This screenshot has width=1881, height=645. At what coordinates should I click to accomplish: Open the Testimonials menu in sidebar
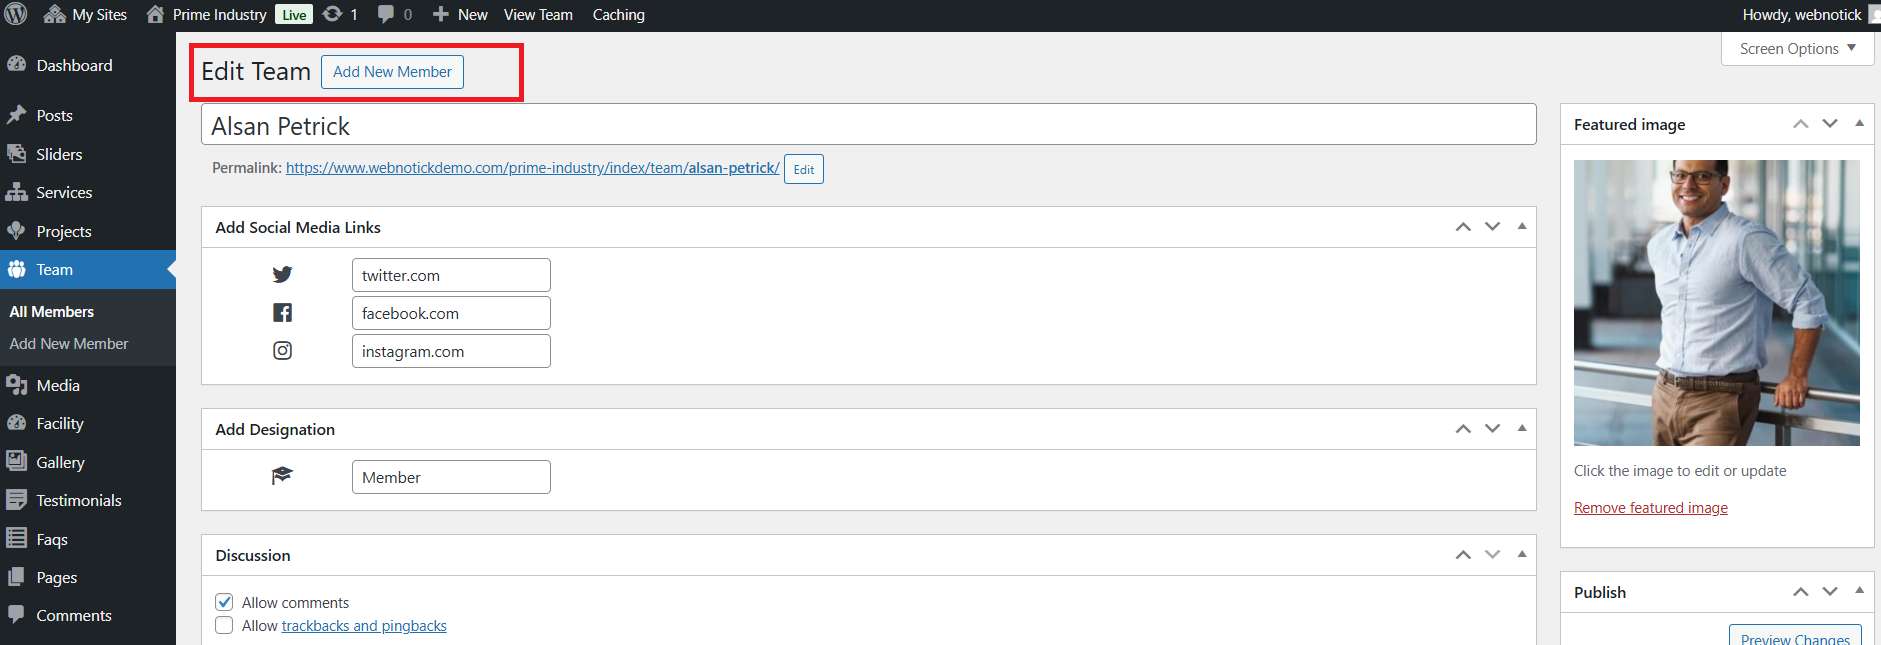pyautogui.click(x=78, y=501)
